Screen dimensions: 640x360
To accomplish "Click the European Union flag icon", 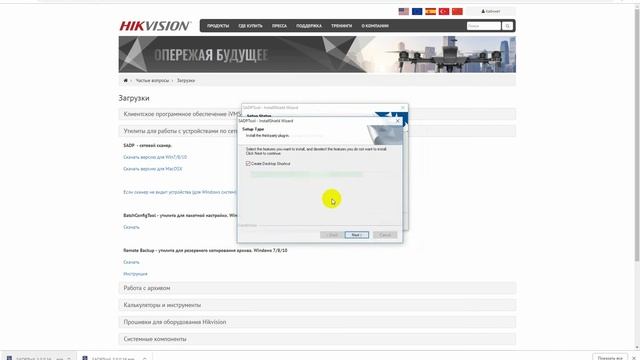I will (417, 11).
